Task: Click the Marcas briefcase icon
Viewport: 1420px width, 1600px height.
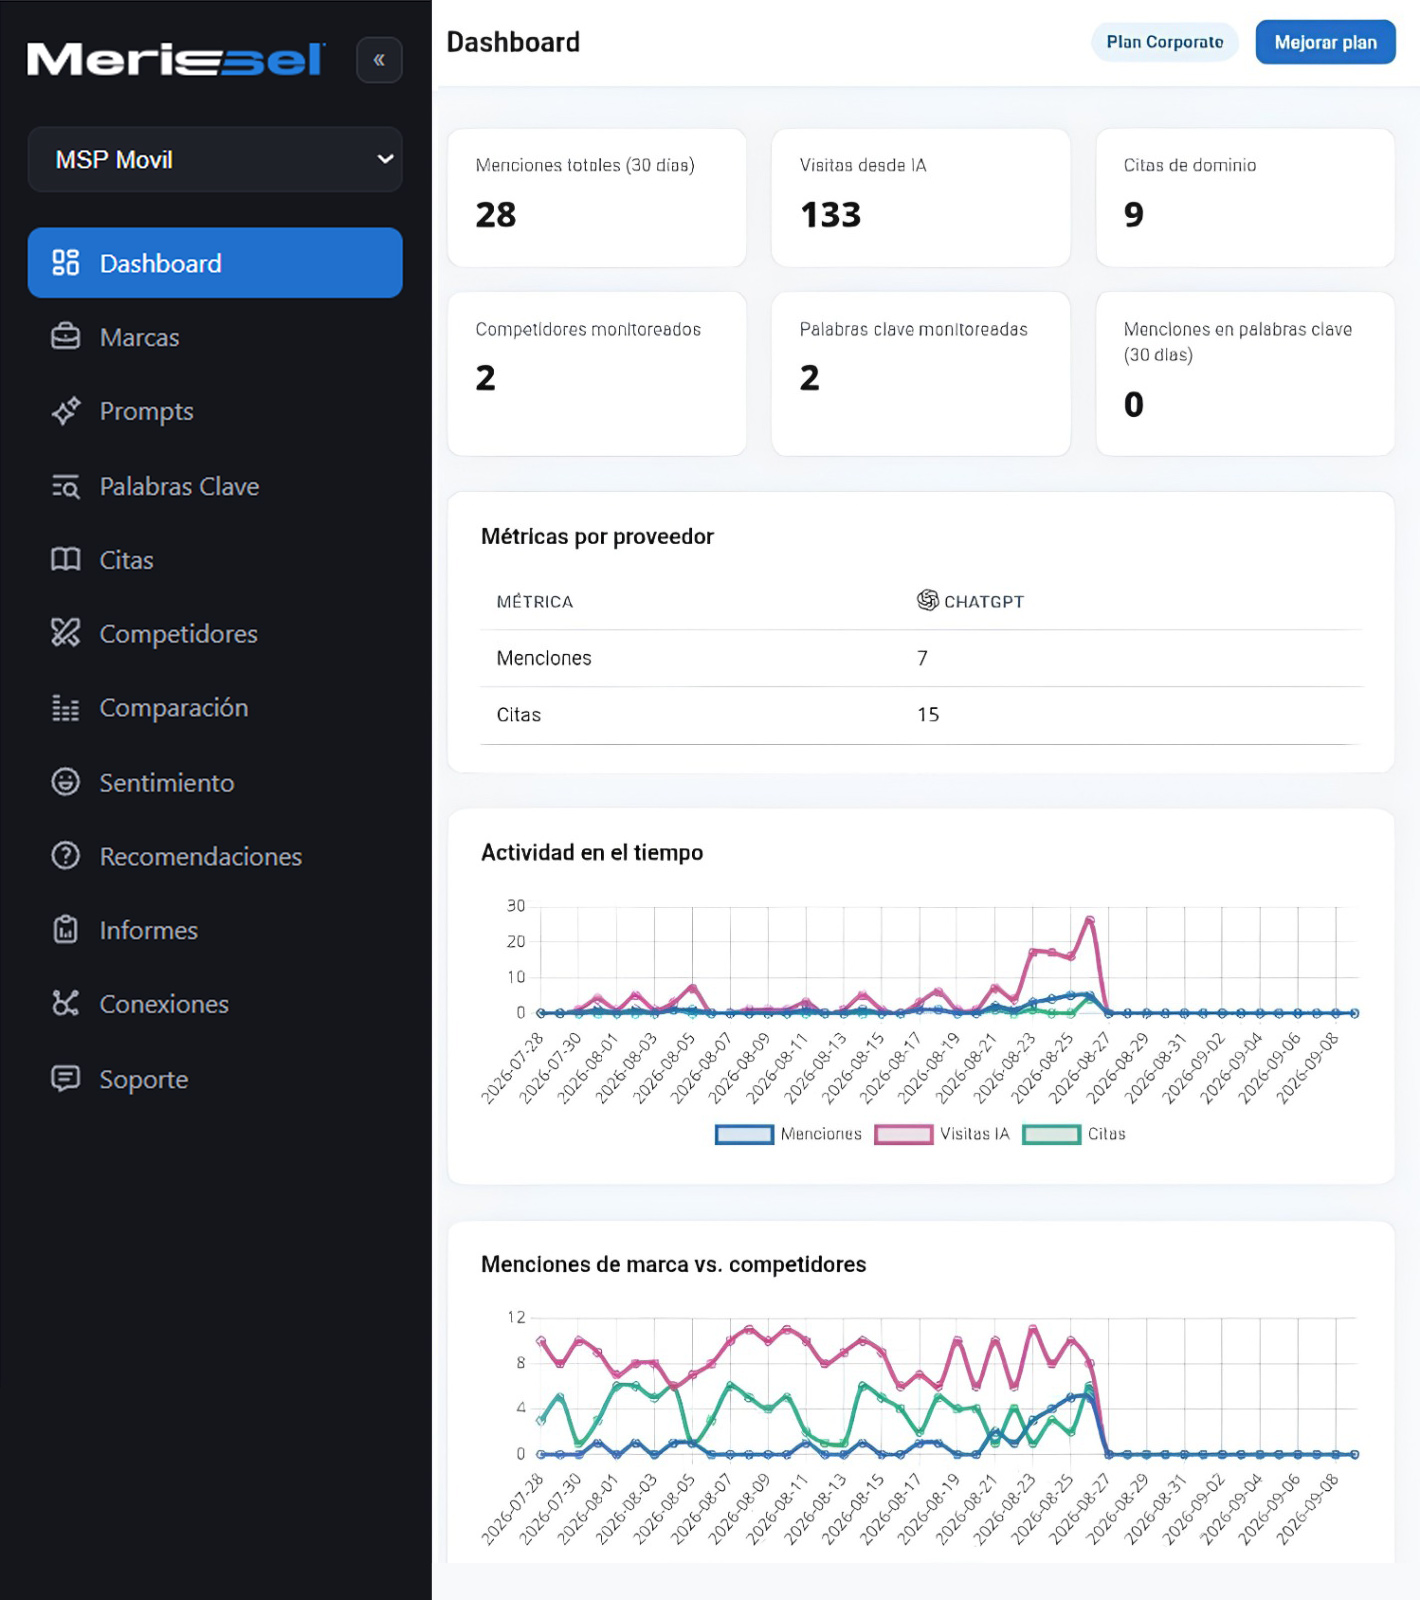Action: pyautogui.click(x=66, y=337)
